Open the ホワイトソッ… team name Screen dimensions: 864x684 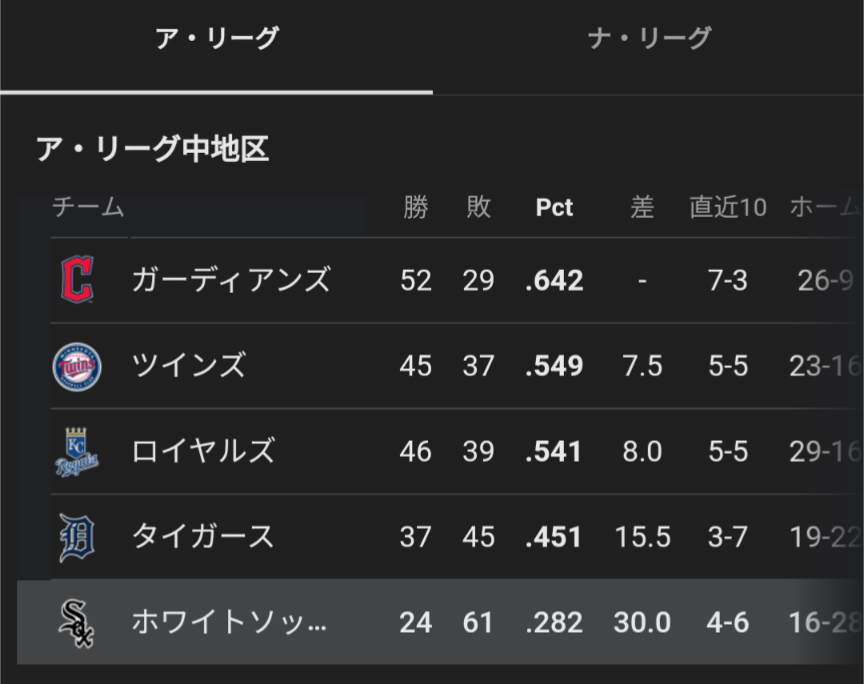229,623
